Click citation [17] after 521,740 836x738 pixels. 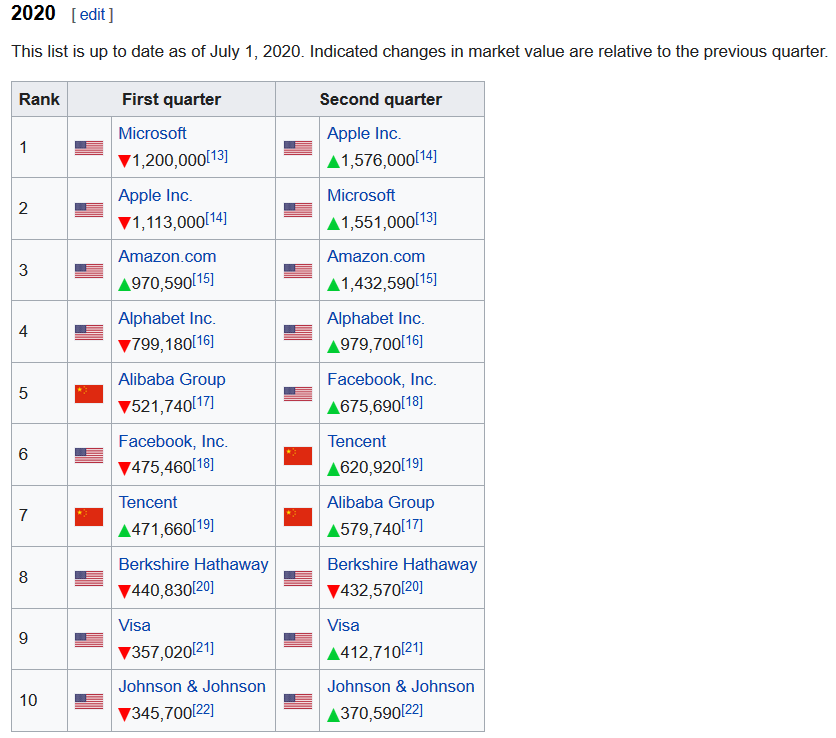point(203,403)
